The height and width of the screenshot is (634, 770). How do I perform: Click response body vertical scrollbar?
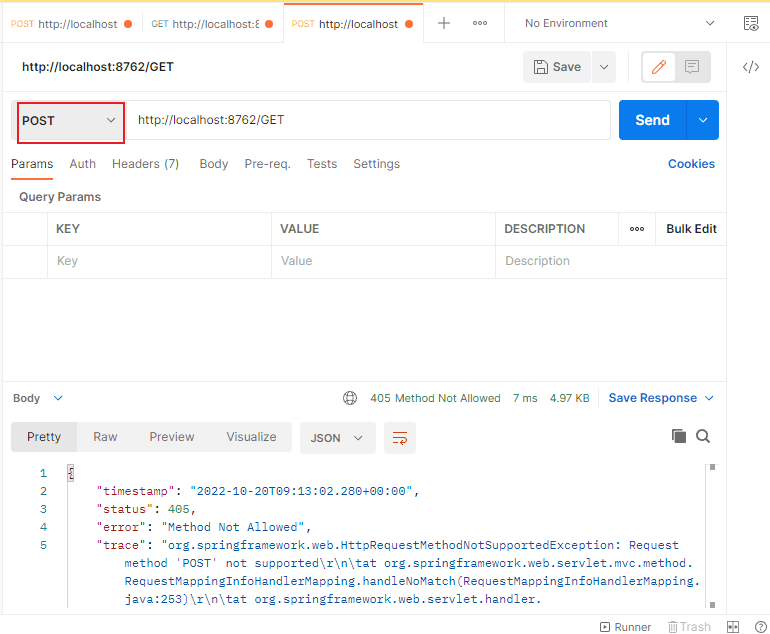click(712, 536)
